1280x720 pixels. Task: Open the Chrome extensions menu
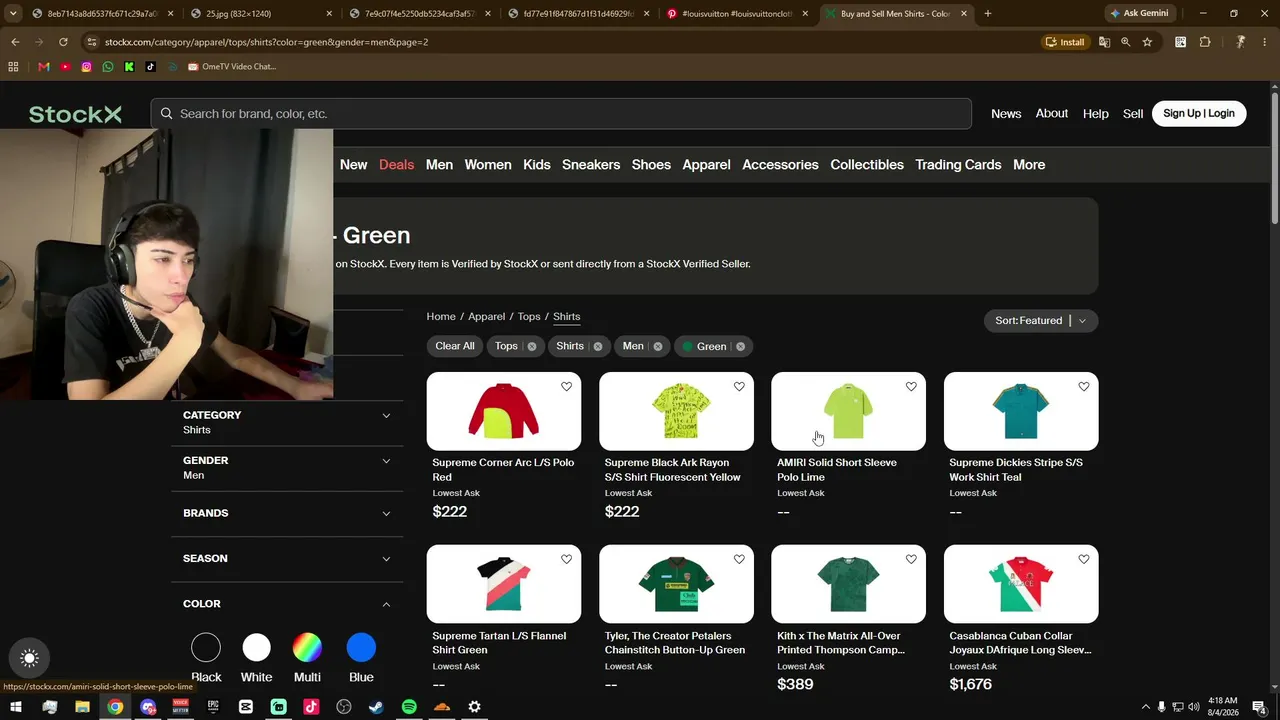1205,42
